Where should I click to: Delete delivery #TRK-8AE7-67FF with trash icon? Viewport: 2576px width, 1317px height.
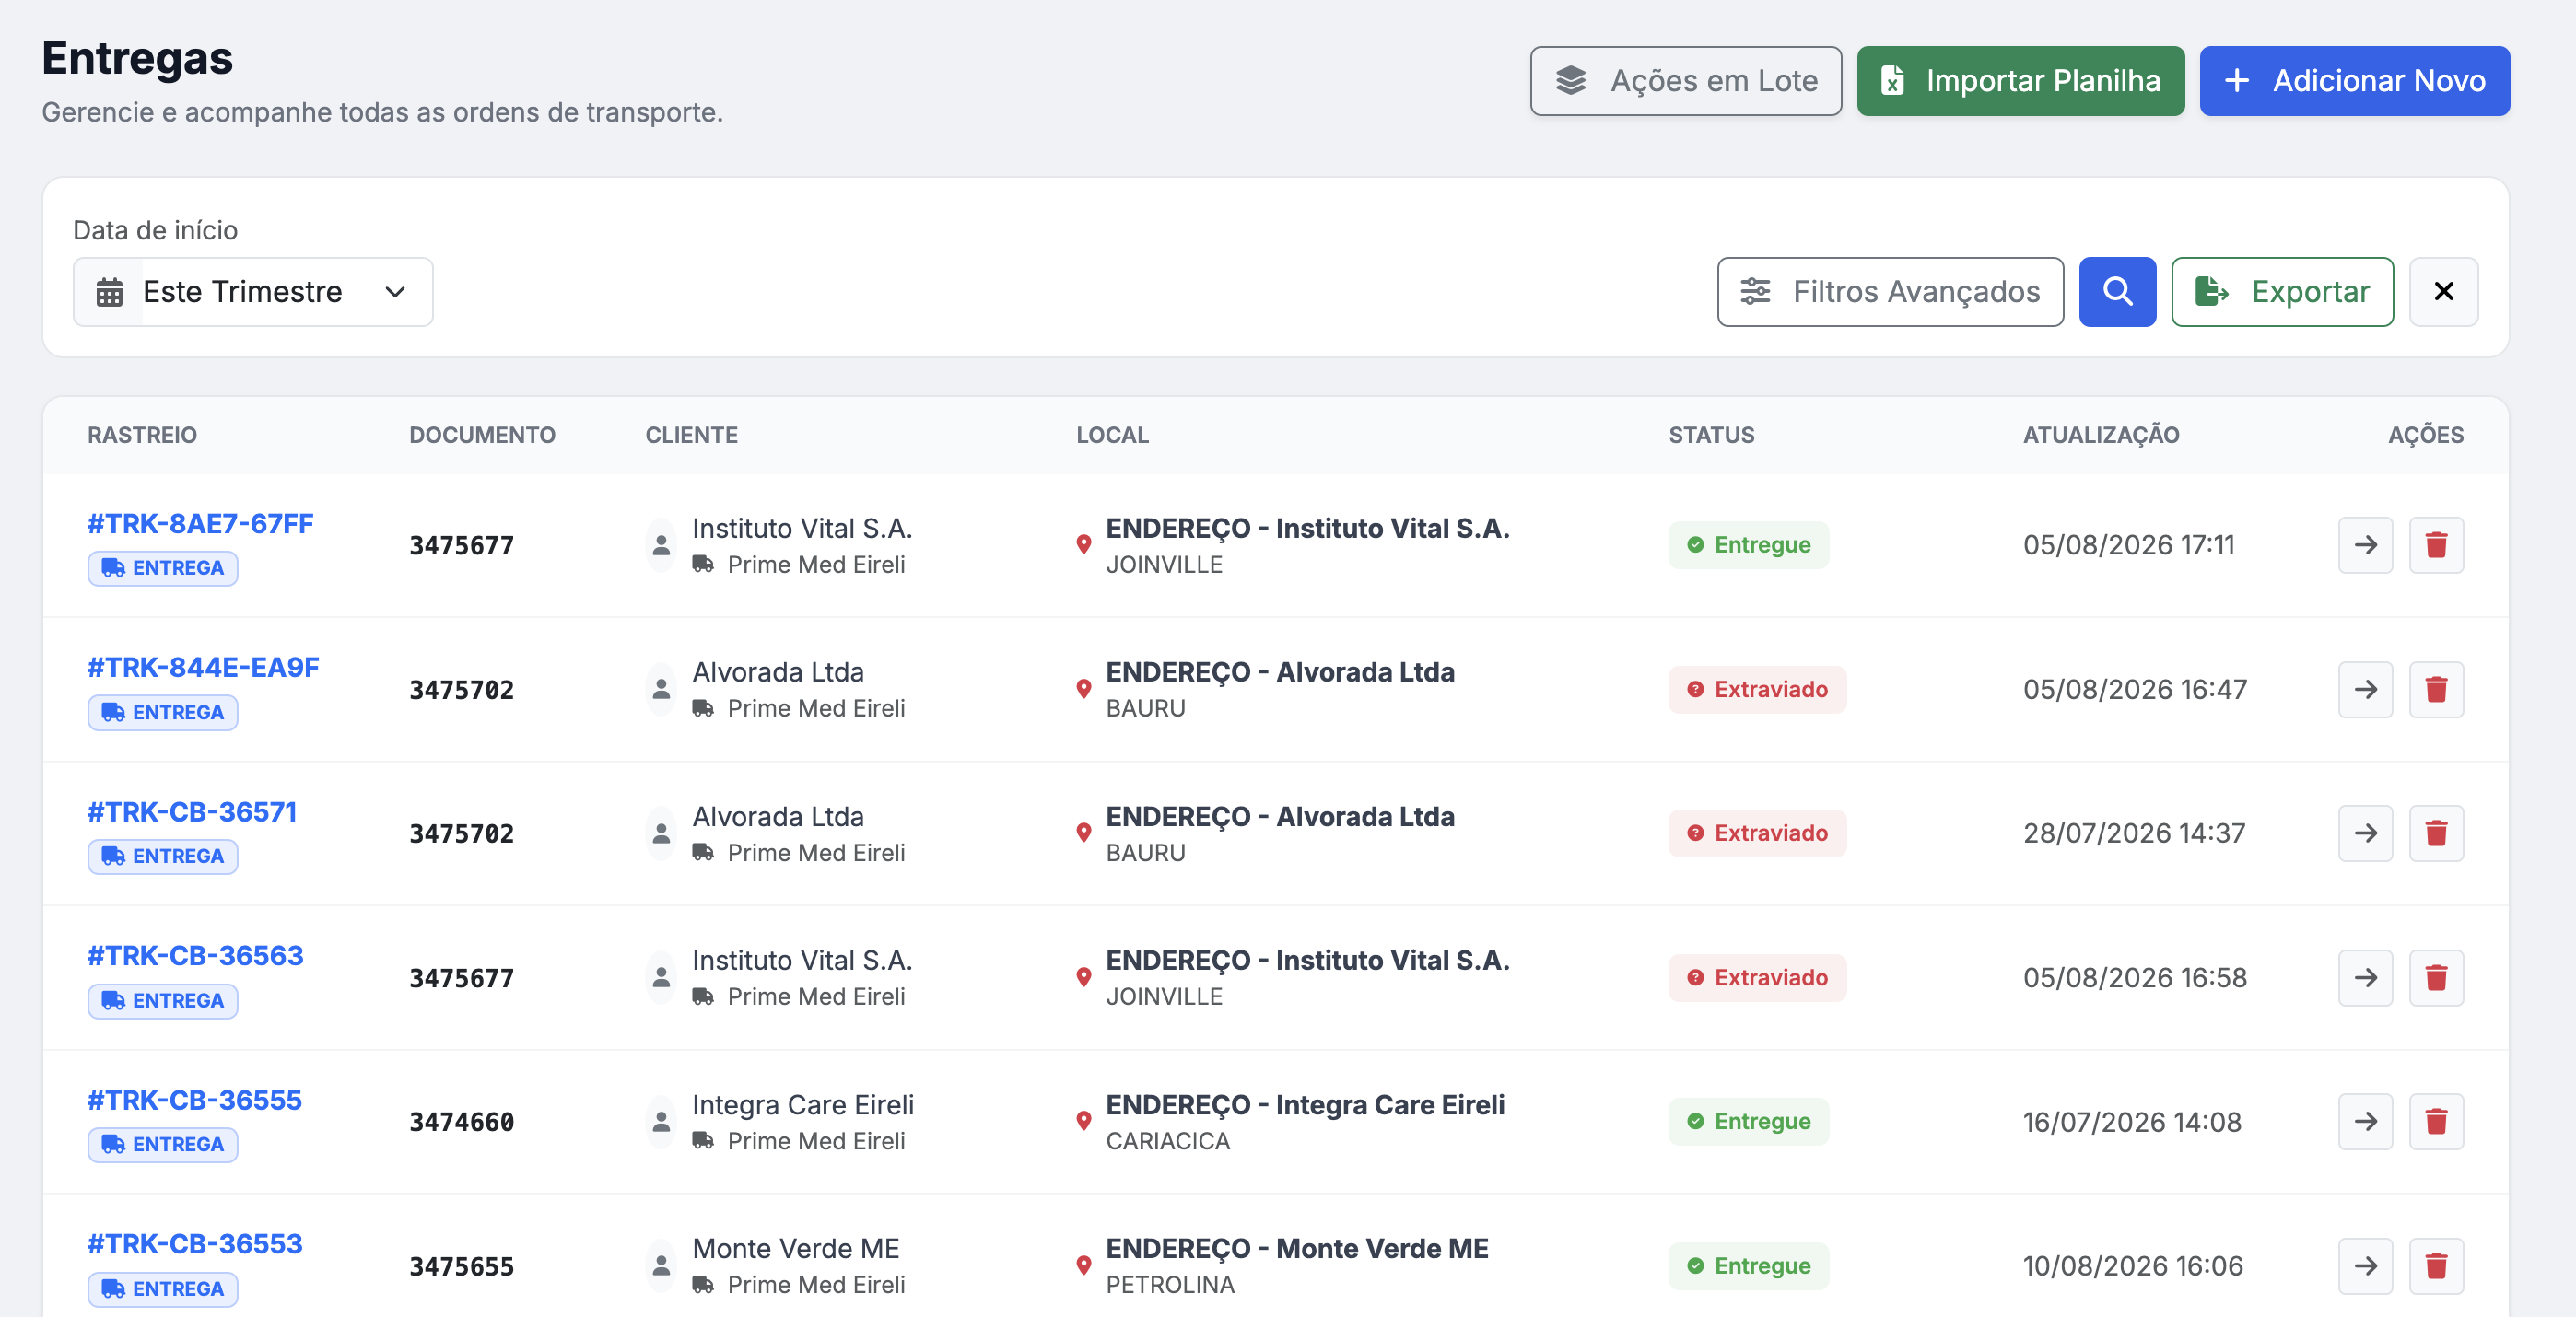(x=2436, y=545)
